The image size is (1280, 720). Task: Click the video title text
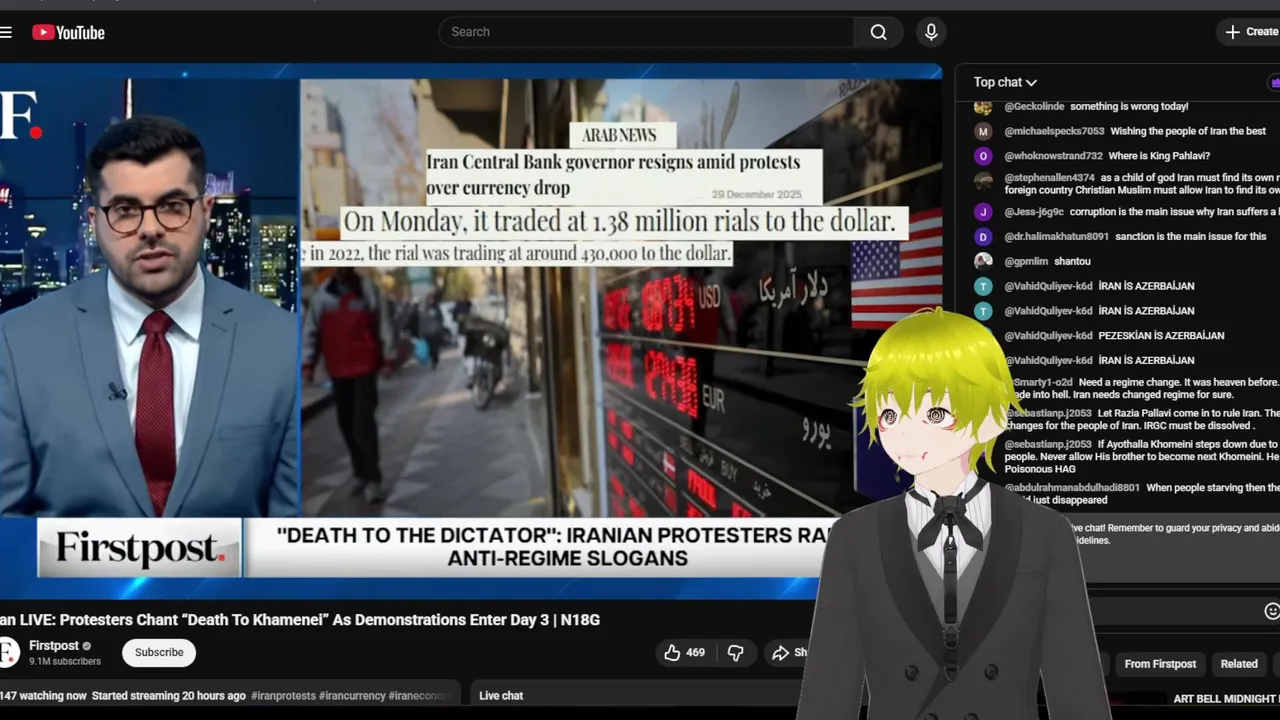tap(300, 620)
